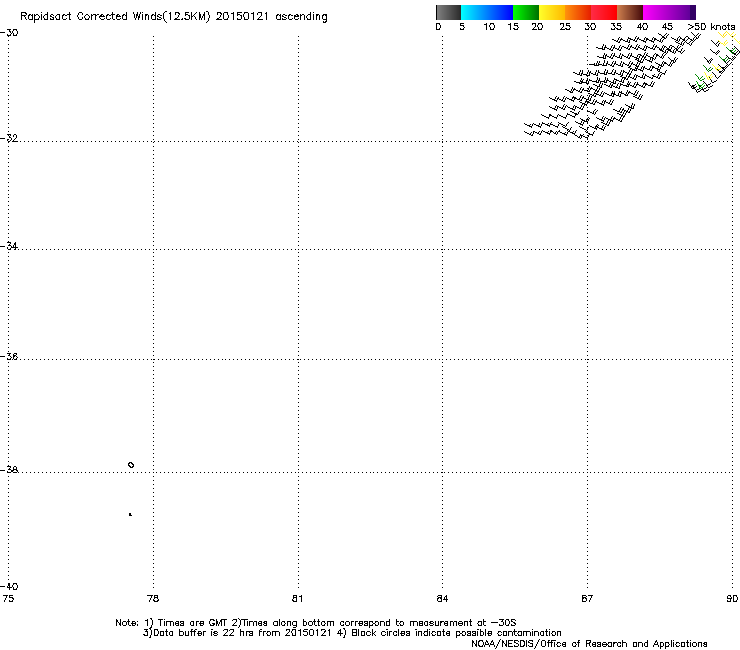740x650 pixels.
Task: Click the green 15-20 knots color band
Action: [x=526, y=12]
